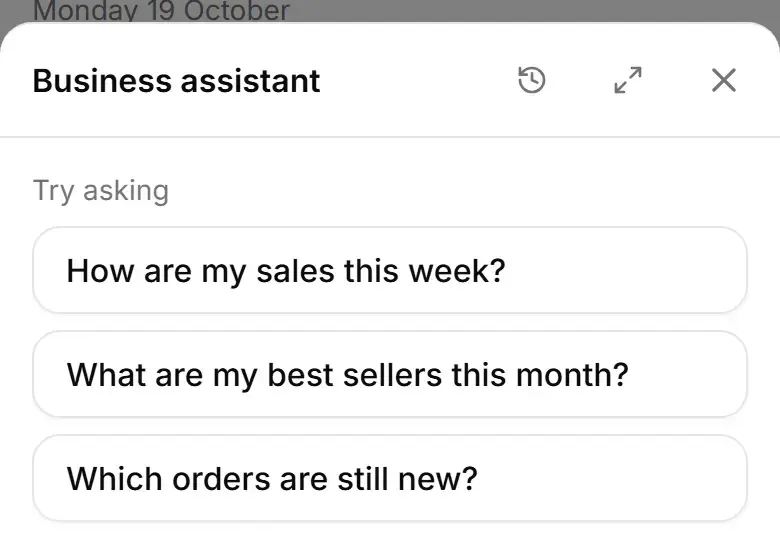The image size is (780, 548).
Task: Close the Business assistant panel
Action: tap(724, 80)
